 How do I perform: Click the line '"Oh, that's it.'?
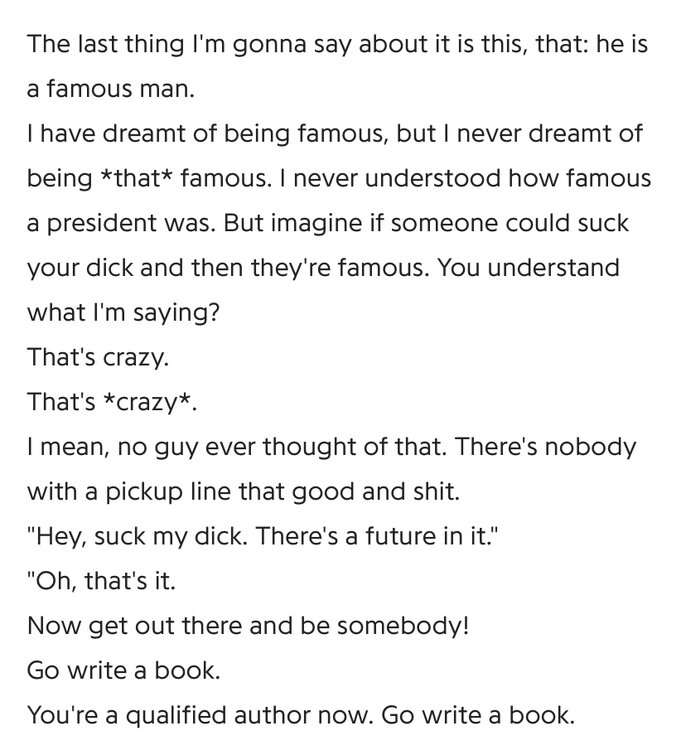pos(101,581)
